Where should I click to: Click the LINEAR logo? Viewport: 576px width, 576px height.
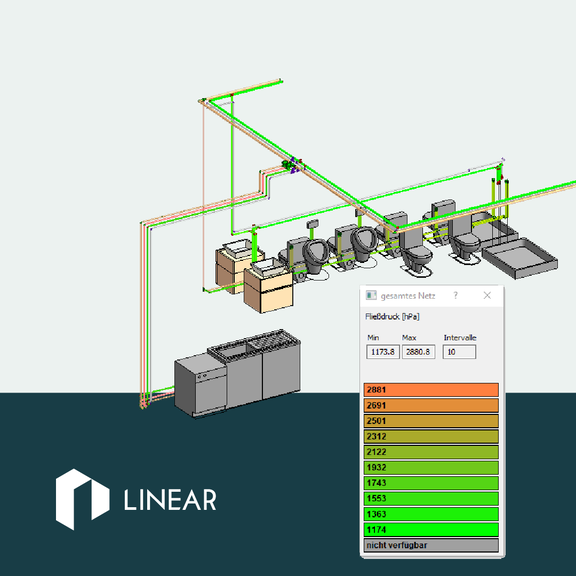click(136, 499)
